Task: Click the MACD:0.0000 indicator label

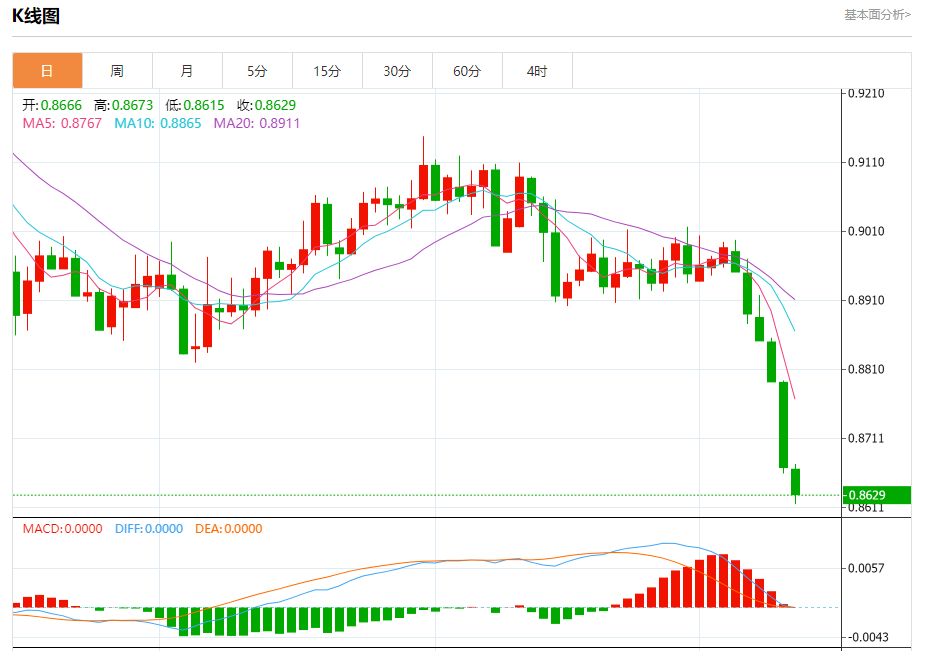Action: coord(63,528)
